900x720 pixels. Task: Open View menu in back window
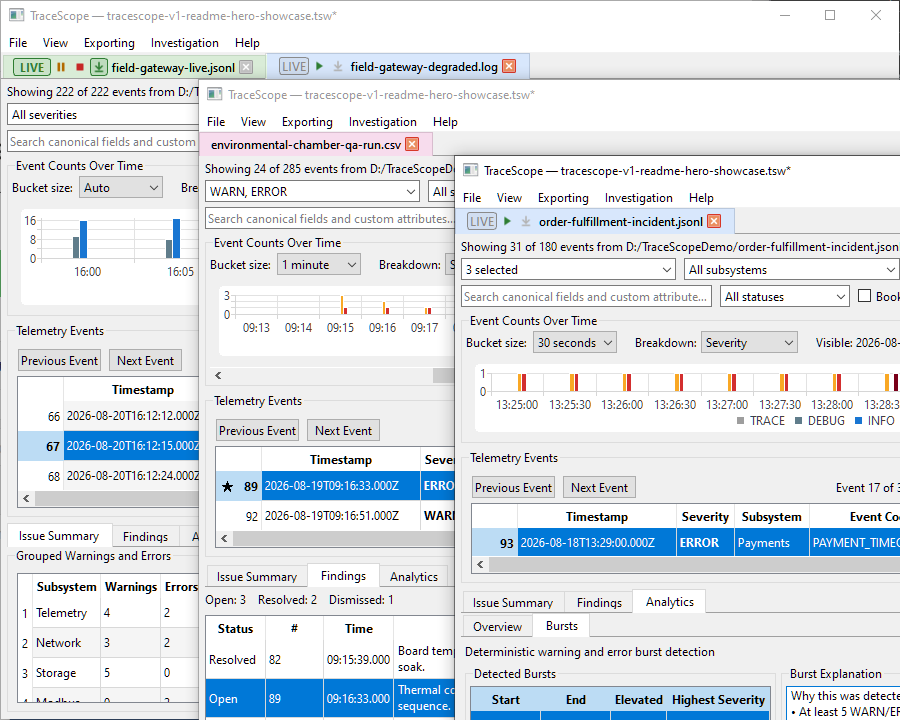pos(55,43)
